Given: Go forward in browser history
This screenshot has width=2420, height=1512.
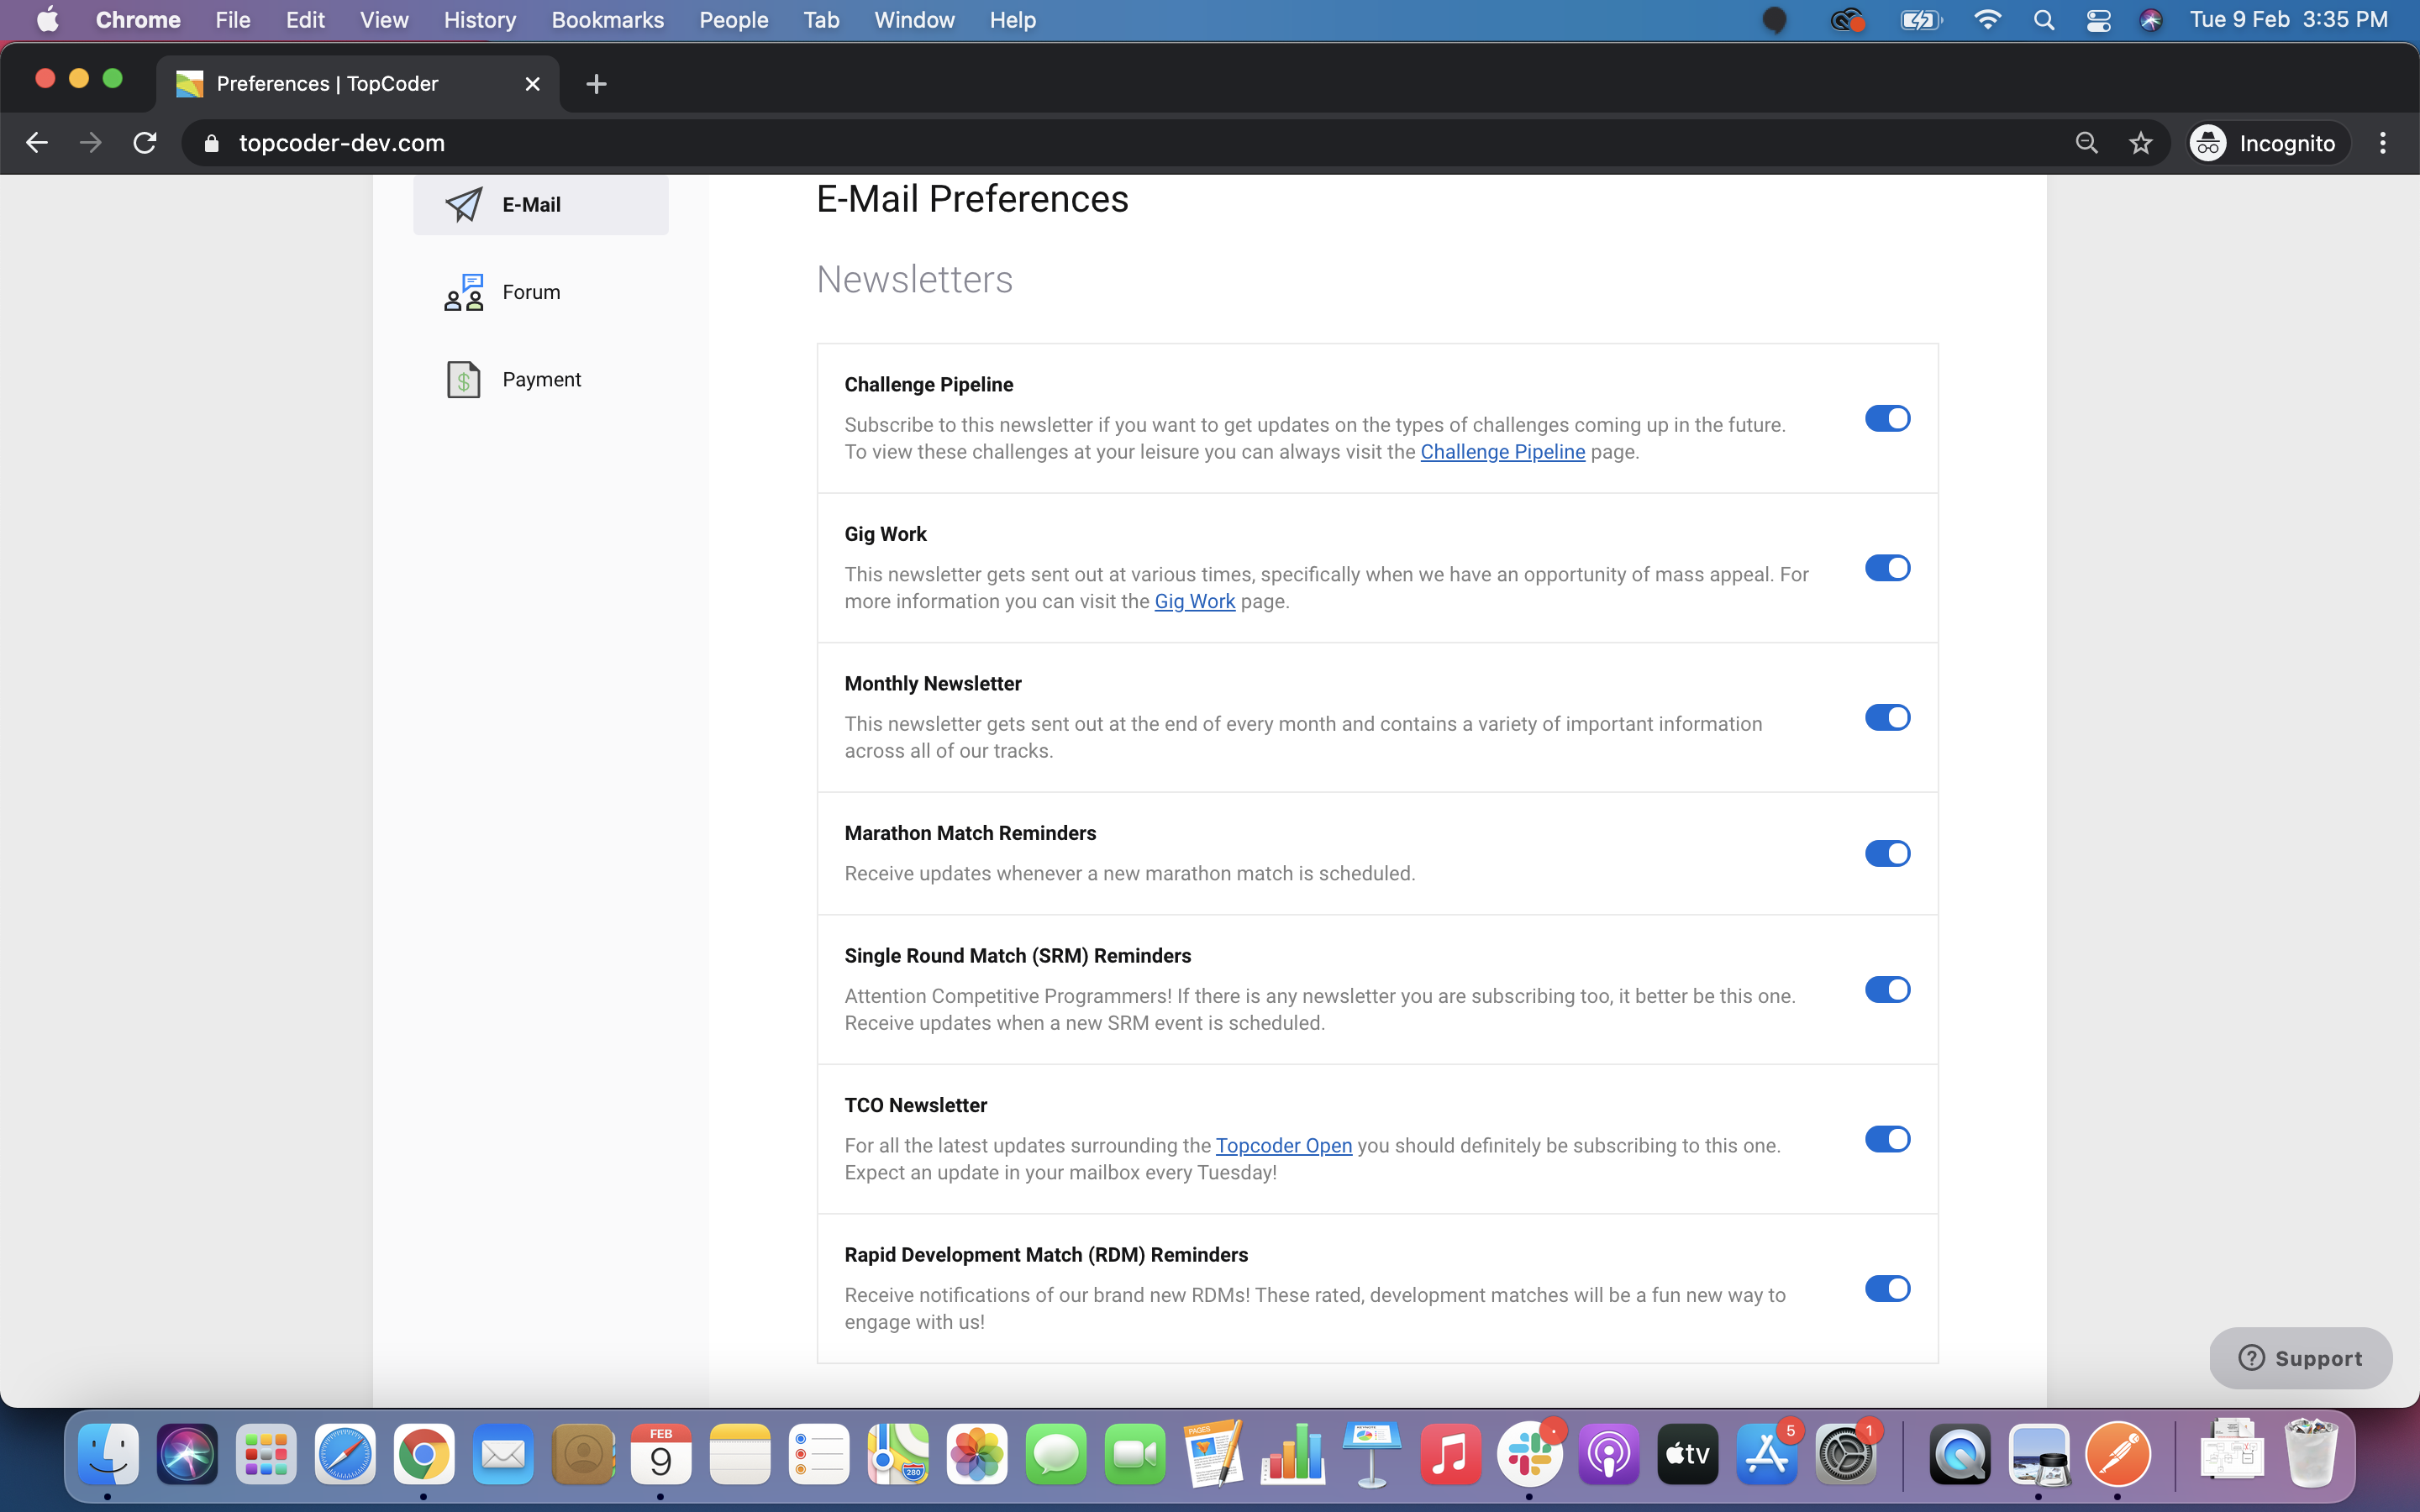Looking at the screenshot, I should (x=91, y=143).
